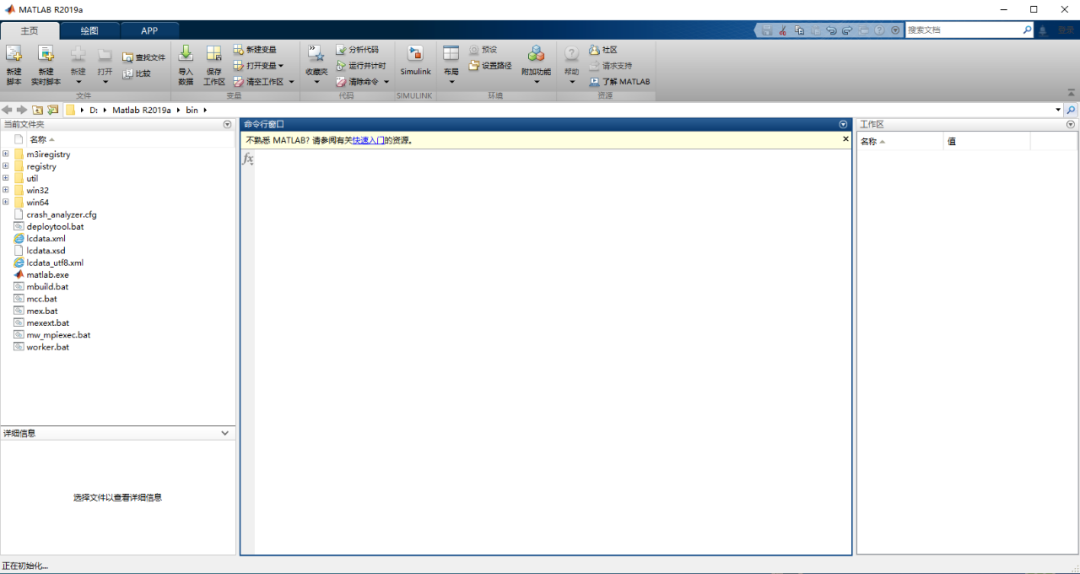Close the getting started banner
1080x574 pixels.
(x=846, y=139)
